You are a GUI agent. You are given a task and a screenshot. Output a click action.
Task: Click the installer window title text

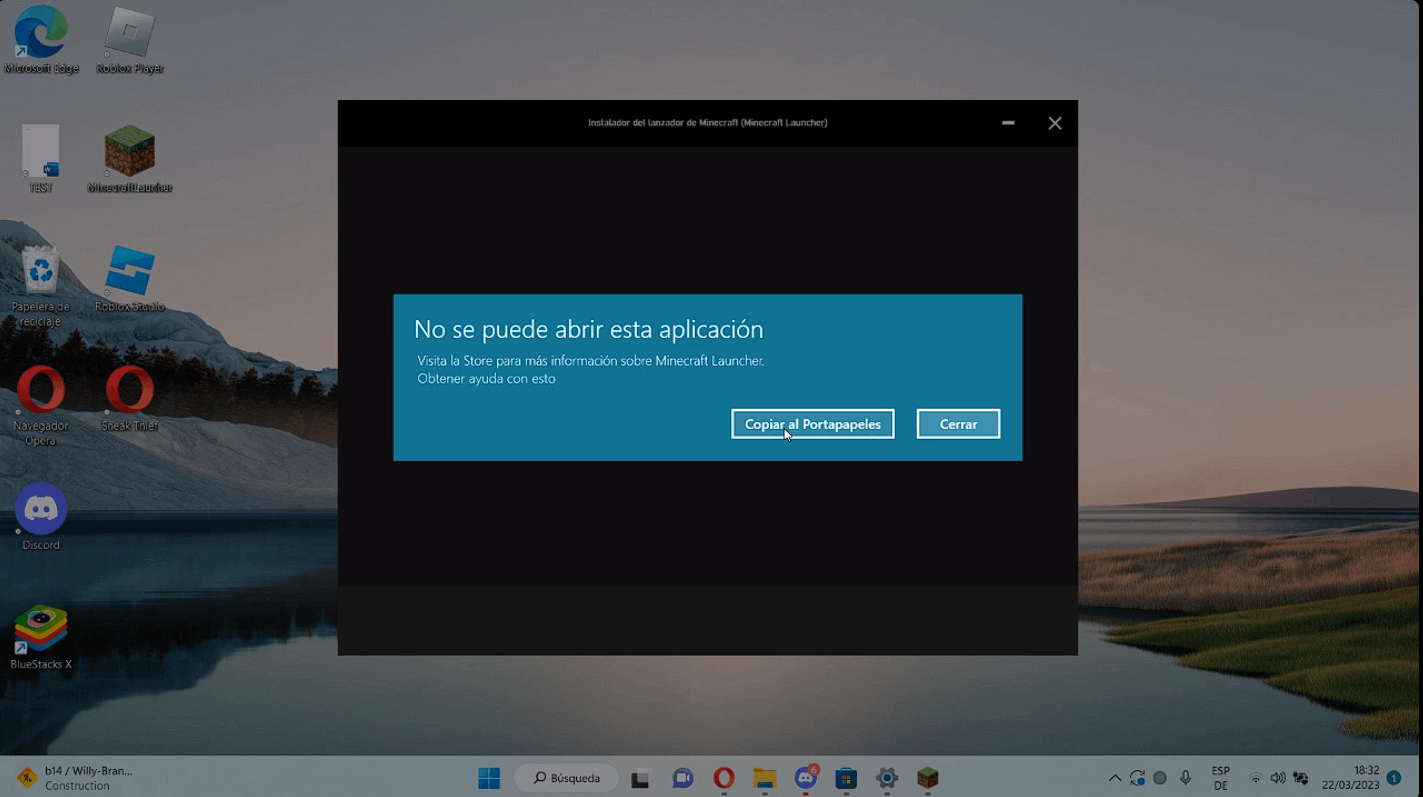click(x=707, y=123)
